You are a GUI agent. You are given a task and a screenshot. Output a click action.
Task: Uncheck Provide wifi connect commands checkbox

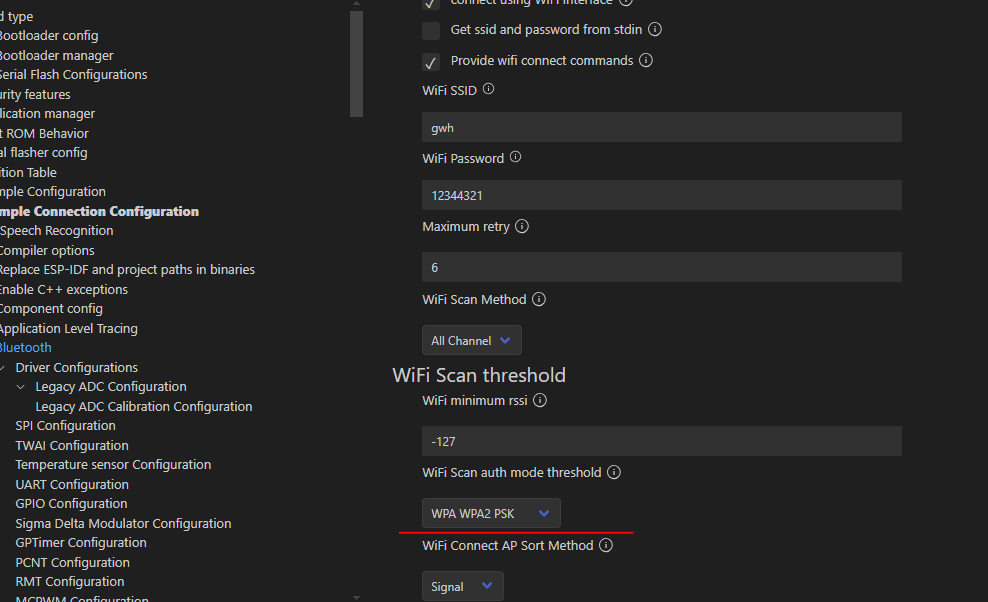tap(431, 61)
